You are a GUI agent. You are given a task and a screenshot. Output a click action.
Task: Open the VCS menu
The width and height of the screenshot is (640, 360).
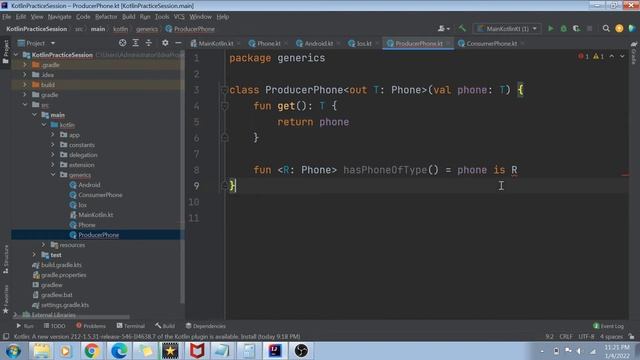coord(179,17)
